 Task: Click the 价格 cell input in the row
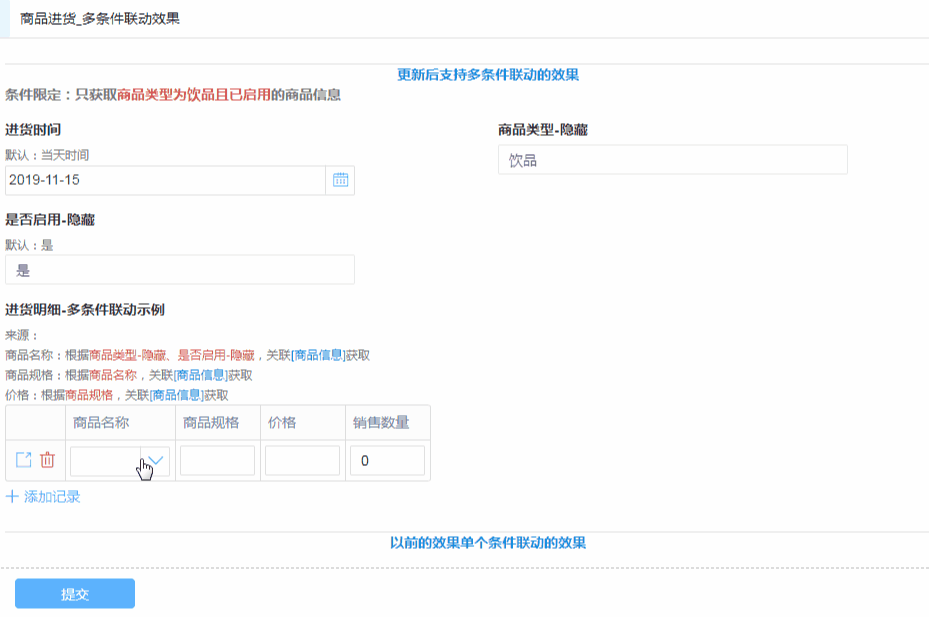click(x=302, y=460)
